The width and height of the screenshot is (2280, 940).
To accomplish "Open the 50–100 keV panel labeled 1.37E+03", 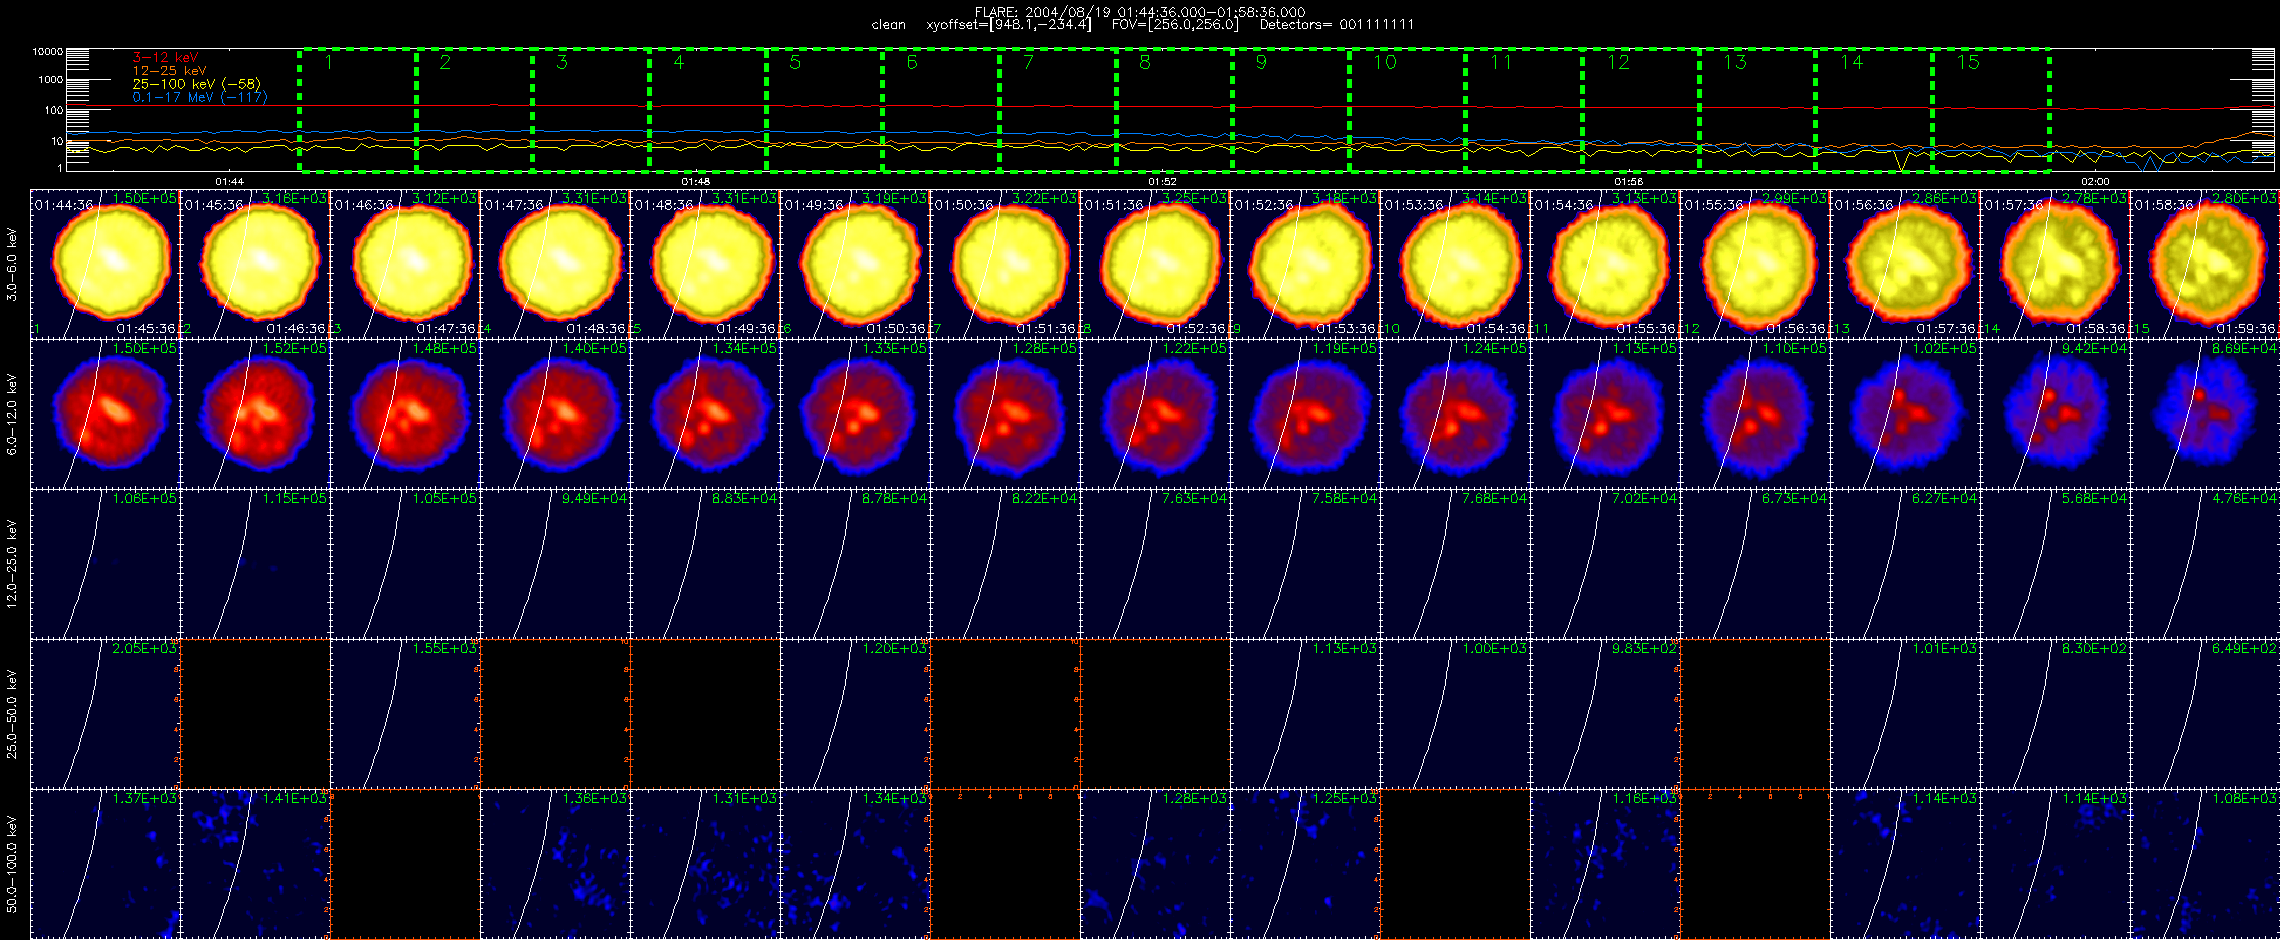I will pyautogui.click(x=105, y=864).
